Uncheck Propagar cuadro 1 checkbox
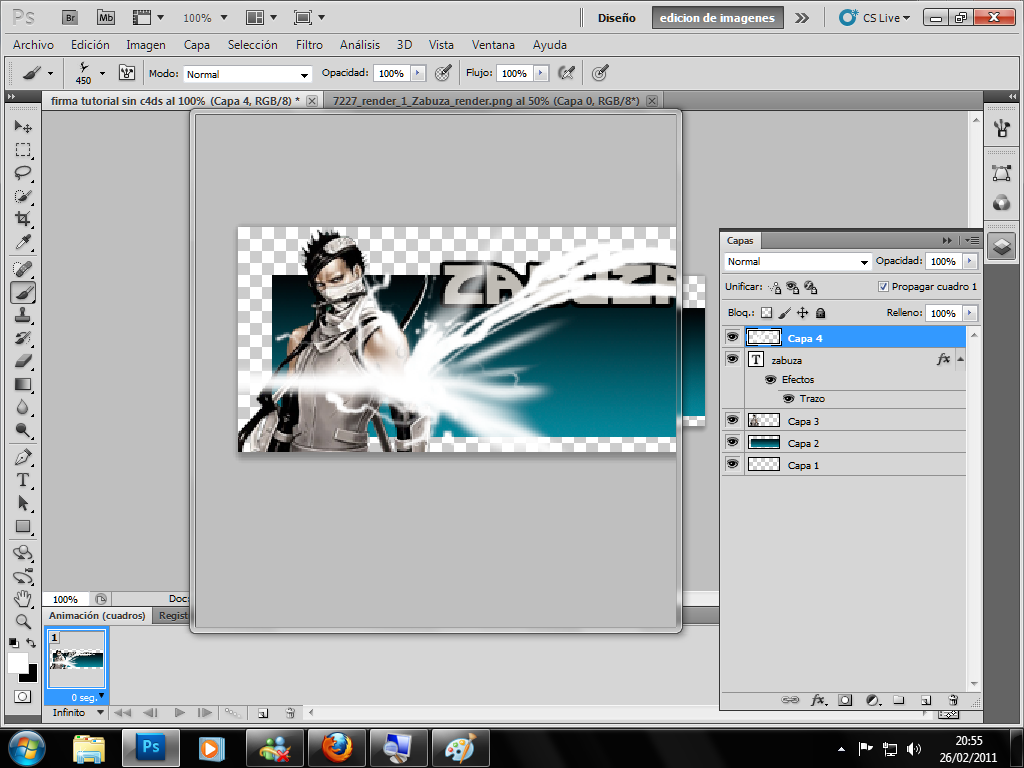 pyautogui.click(x=883, y=287)
